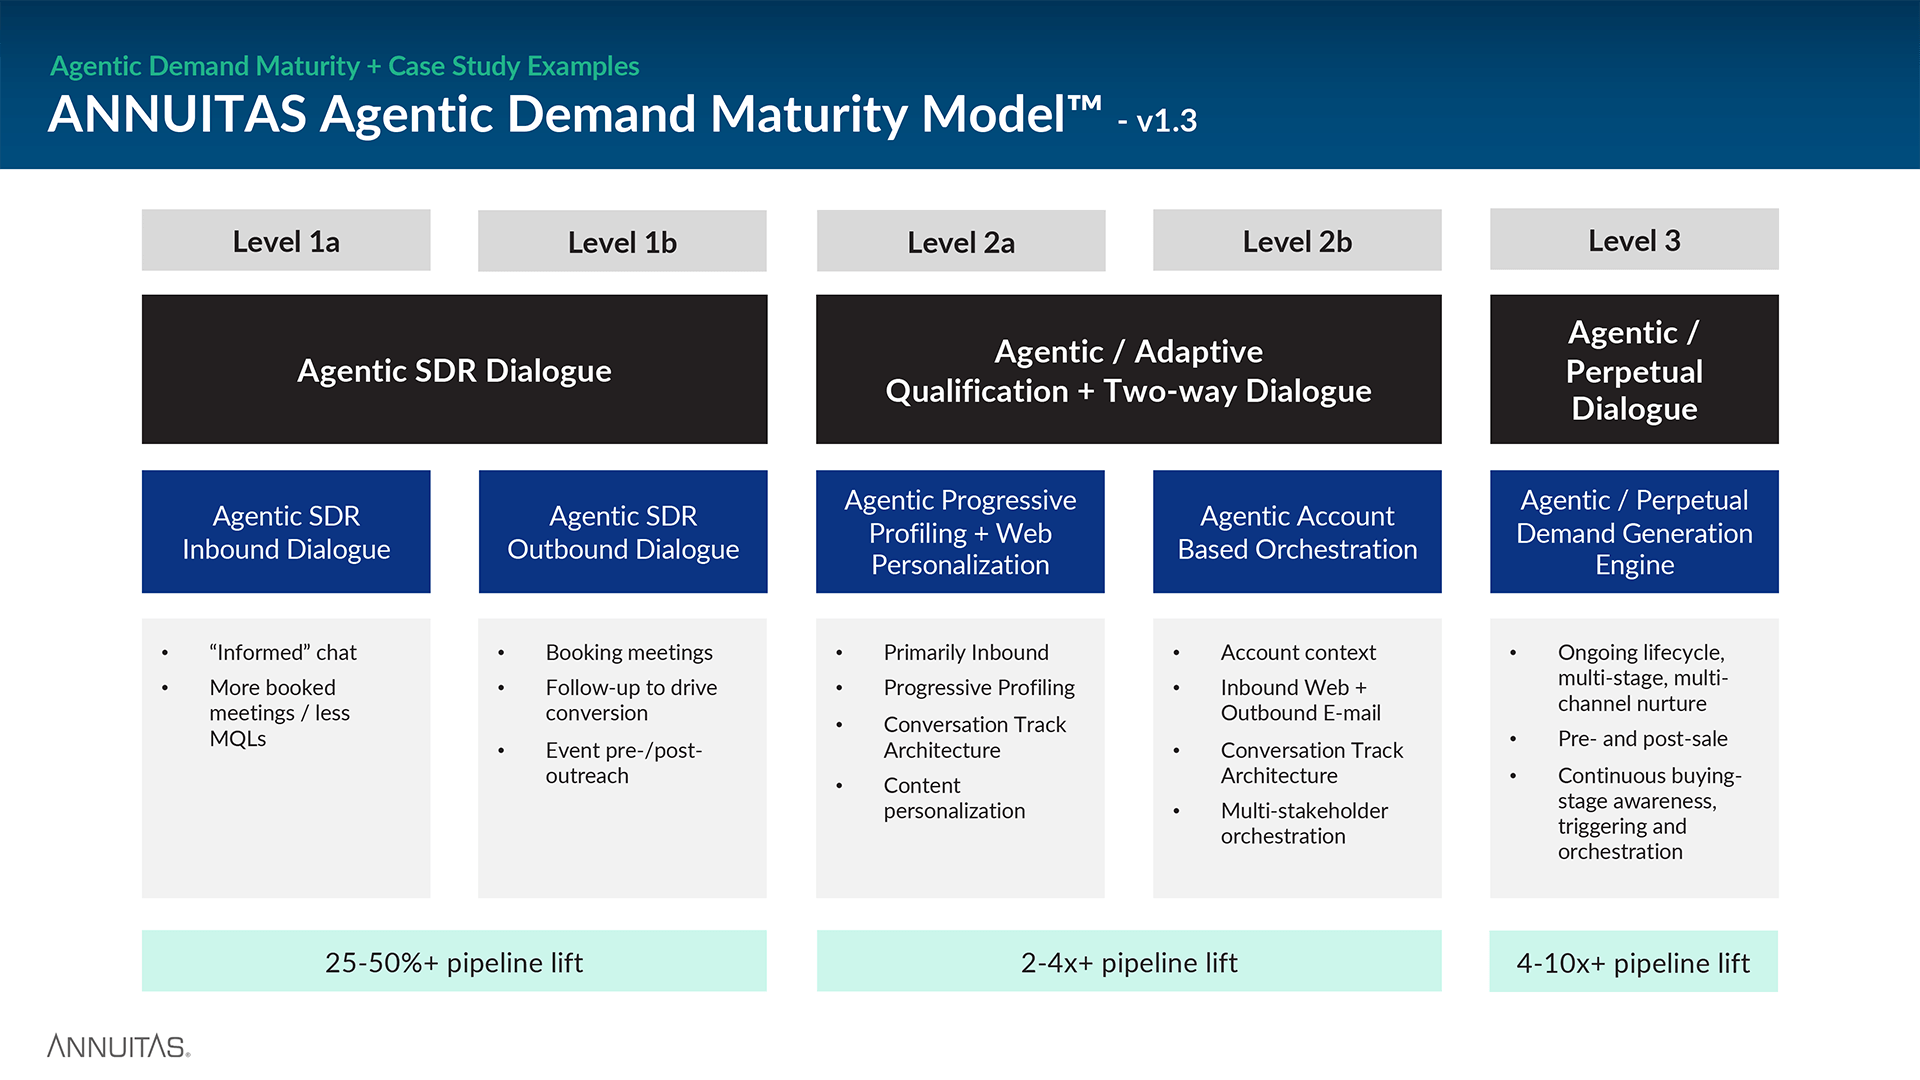Select the Level 2b header box
Image resolution: width=1920 pixels, height=1080 pixels.
(x=1297, y=240)
